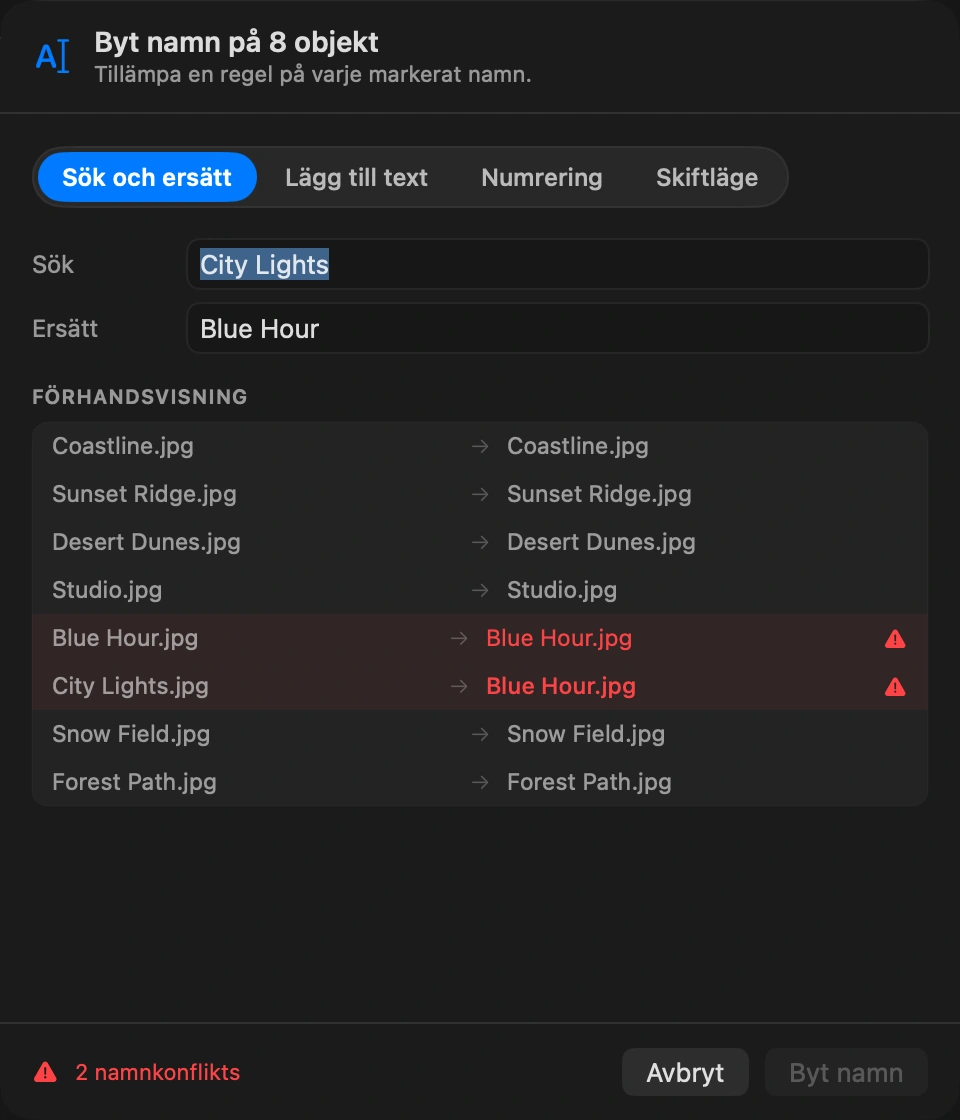Focus the Sök field containing City Lights

pos(557,264)
